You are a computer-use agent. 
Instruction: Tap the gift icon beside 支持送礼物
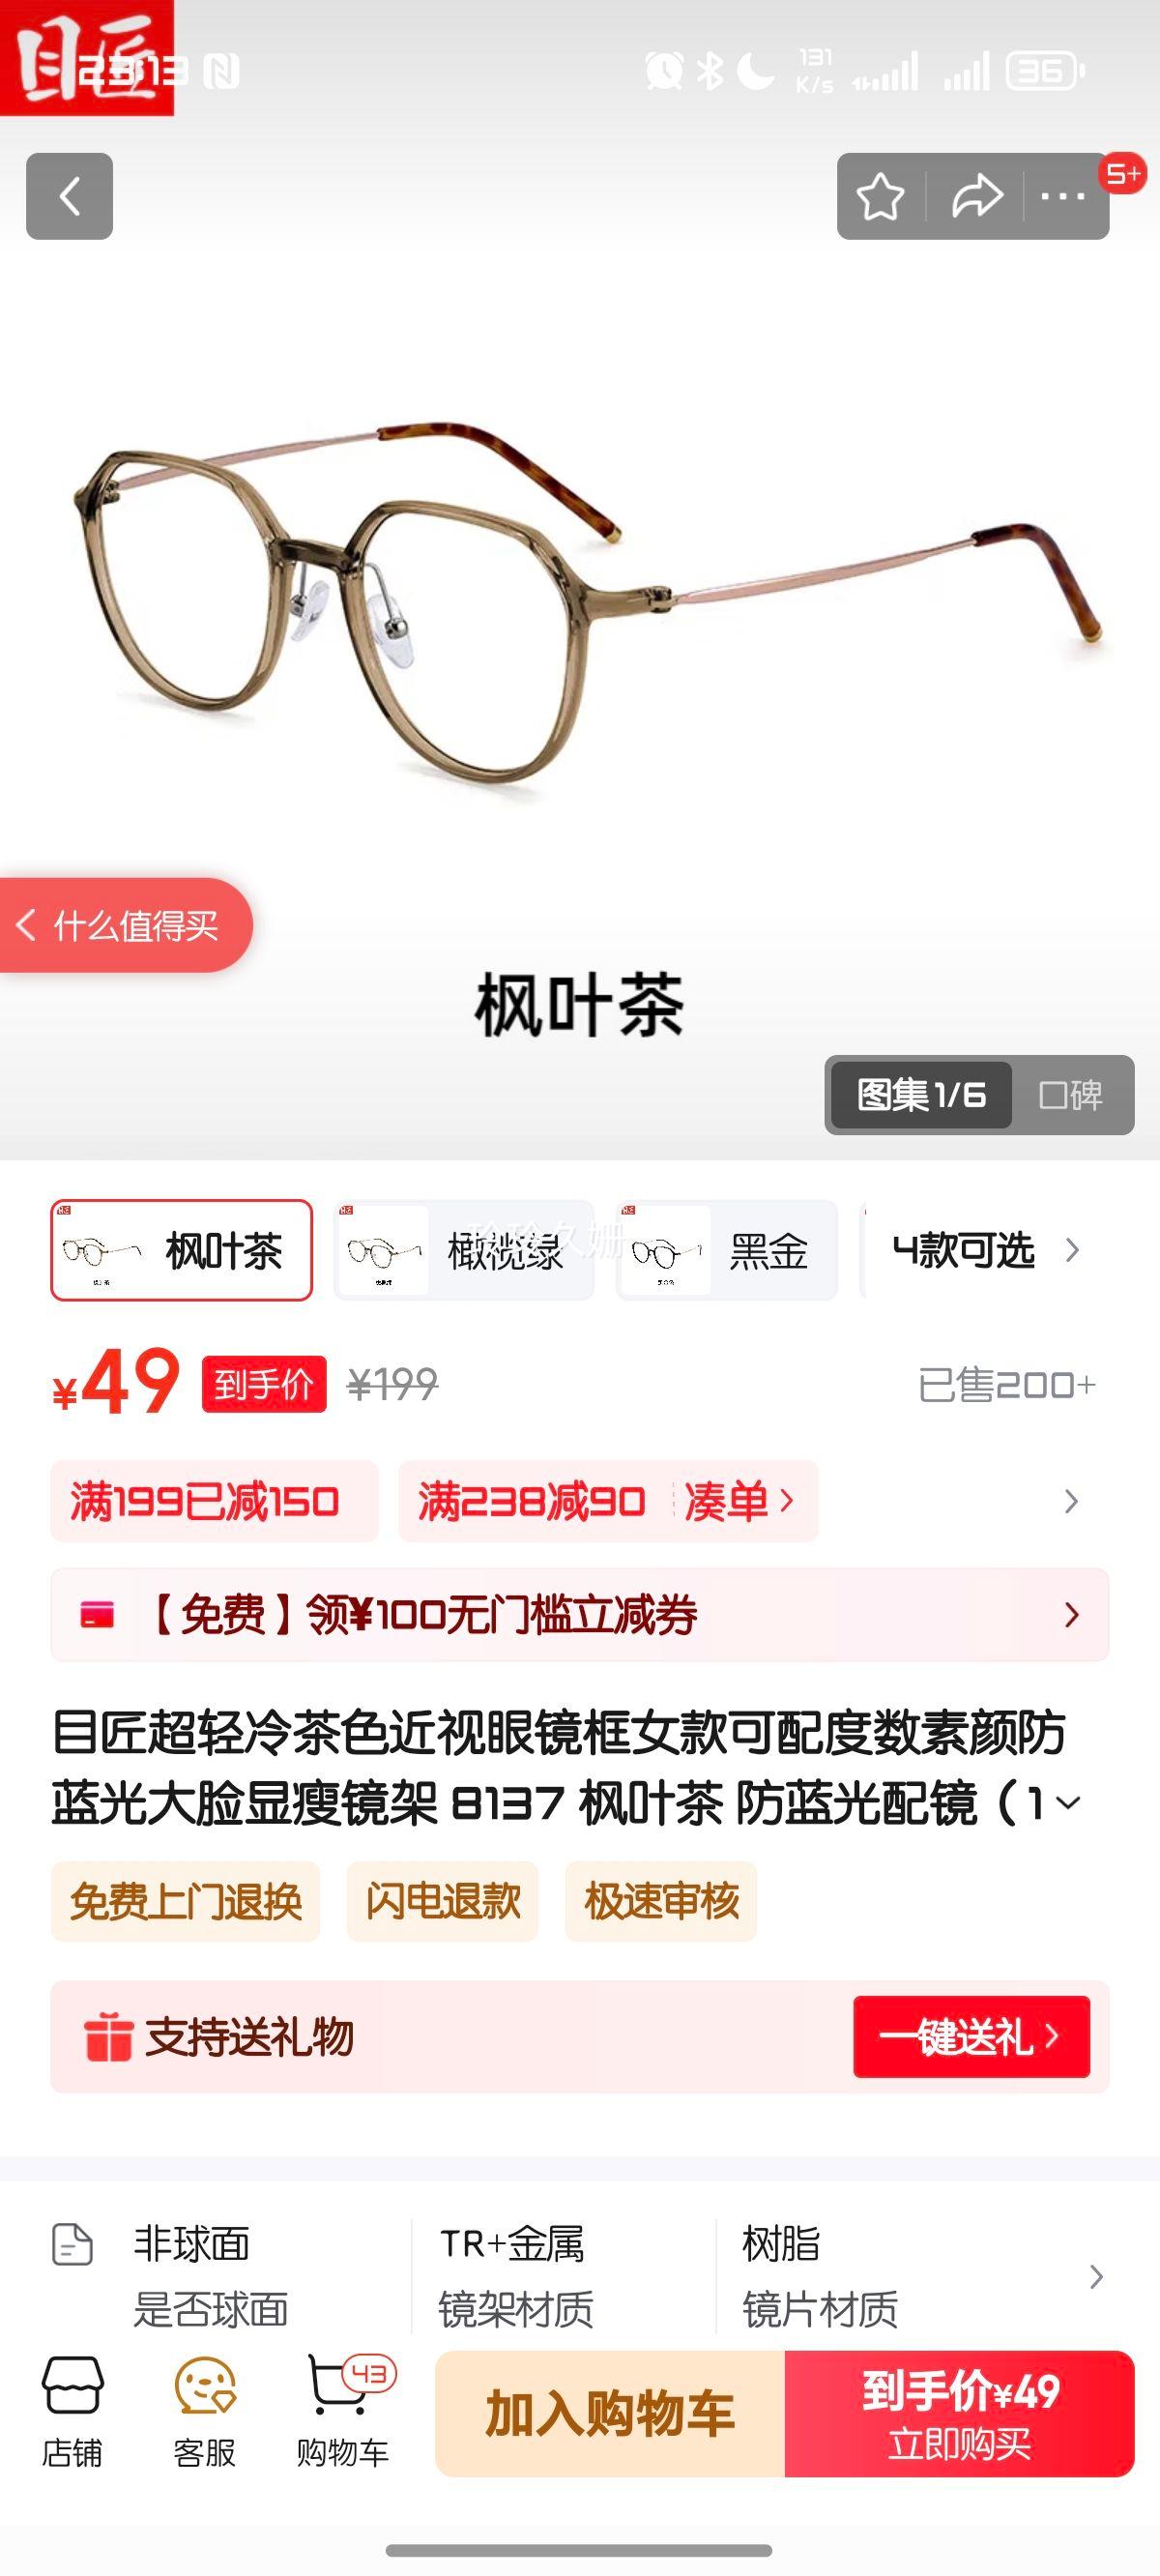coord(108,2037)
